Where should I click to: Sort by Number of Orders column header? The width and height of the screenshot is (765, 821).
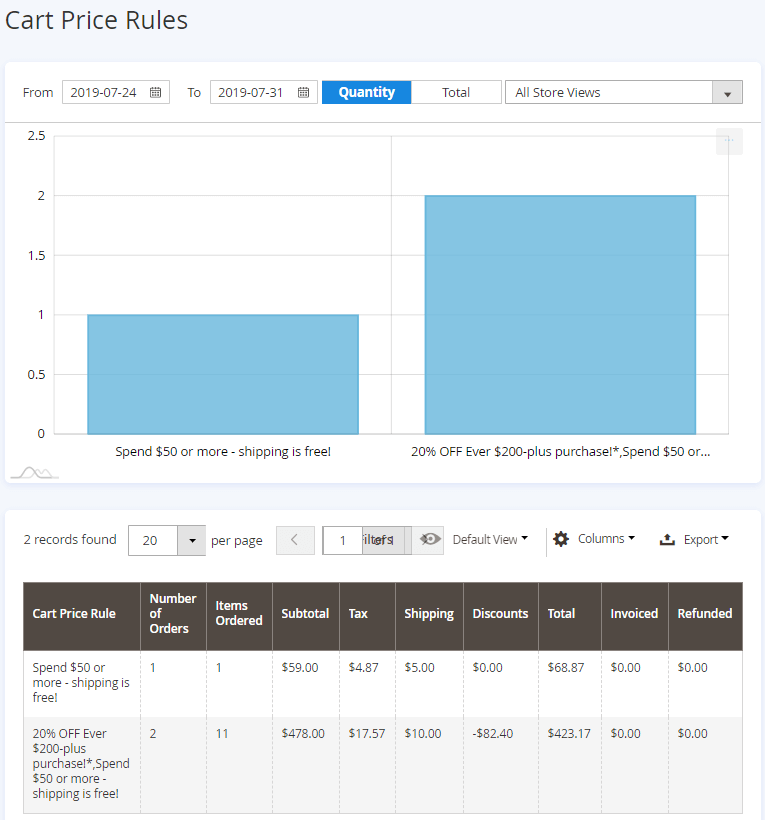click(173, 614)
